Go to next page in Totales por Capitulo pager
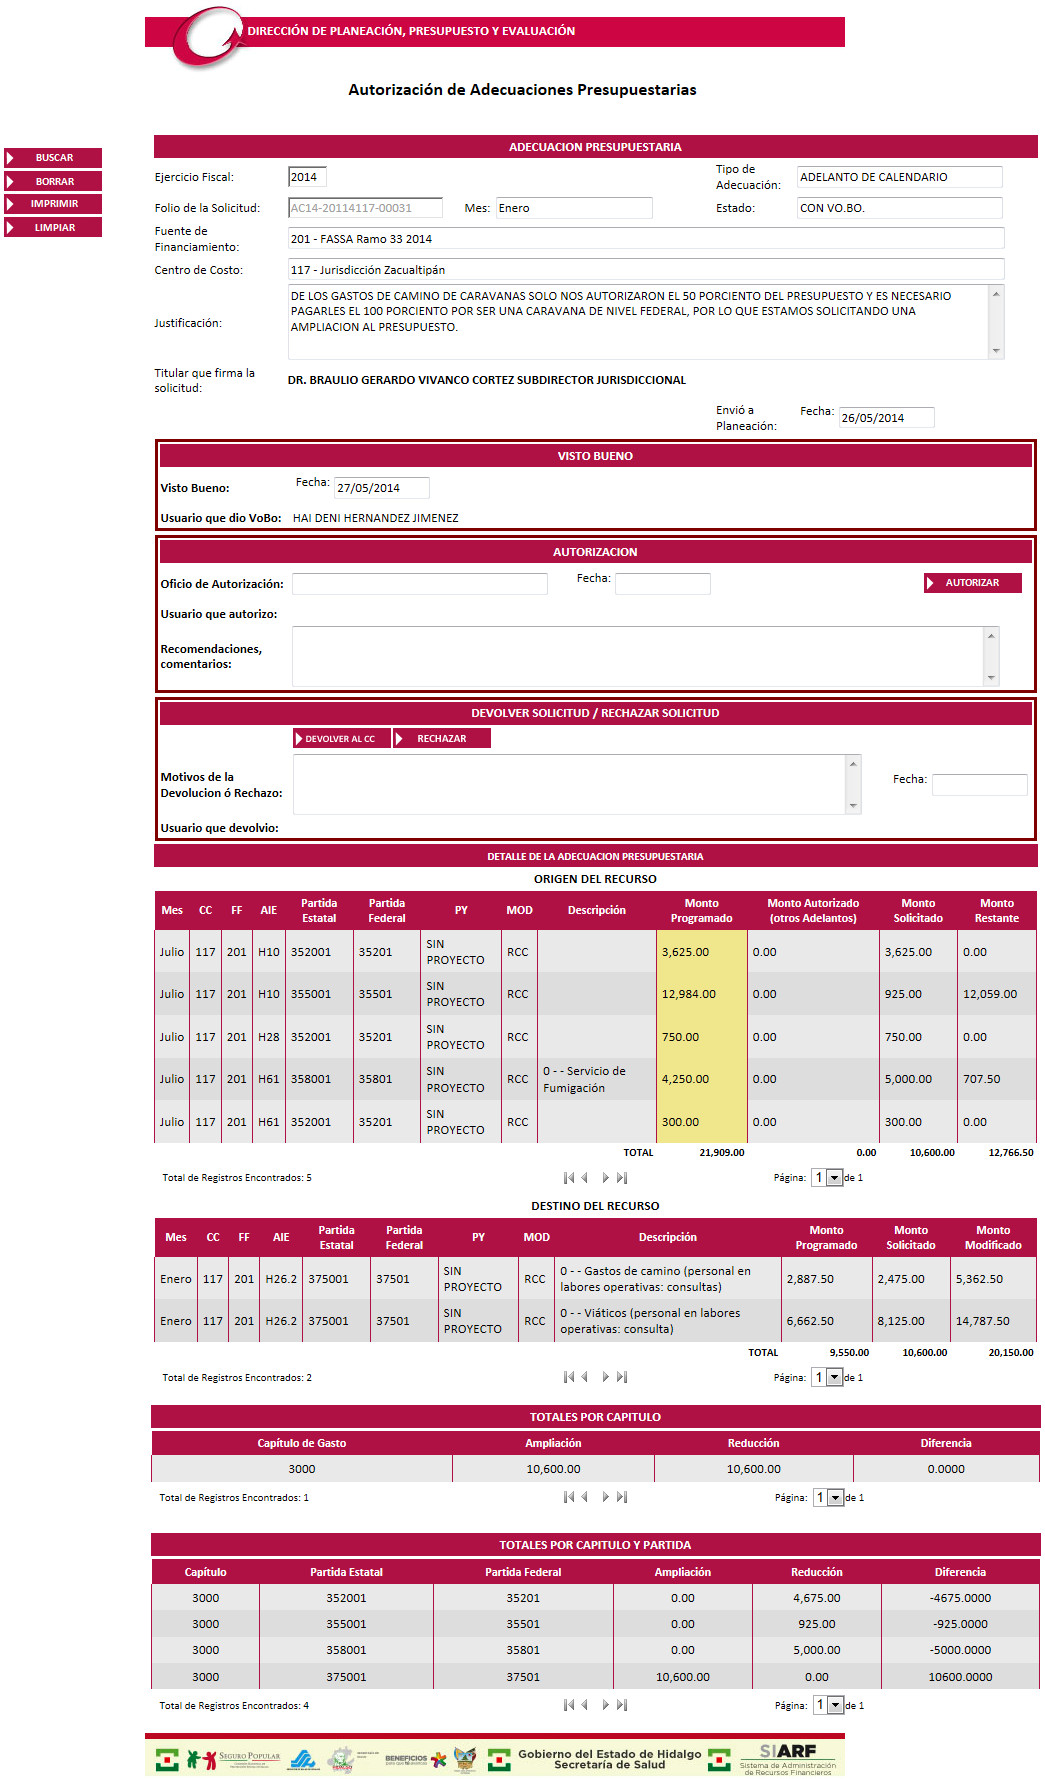The image size is (1045, 1779). 605,1497
